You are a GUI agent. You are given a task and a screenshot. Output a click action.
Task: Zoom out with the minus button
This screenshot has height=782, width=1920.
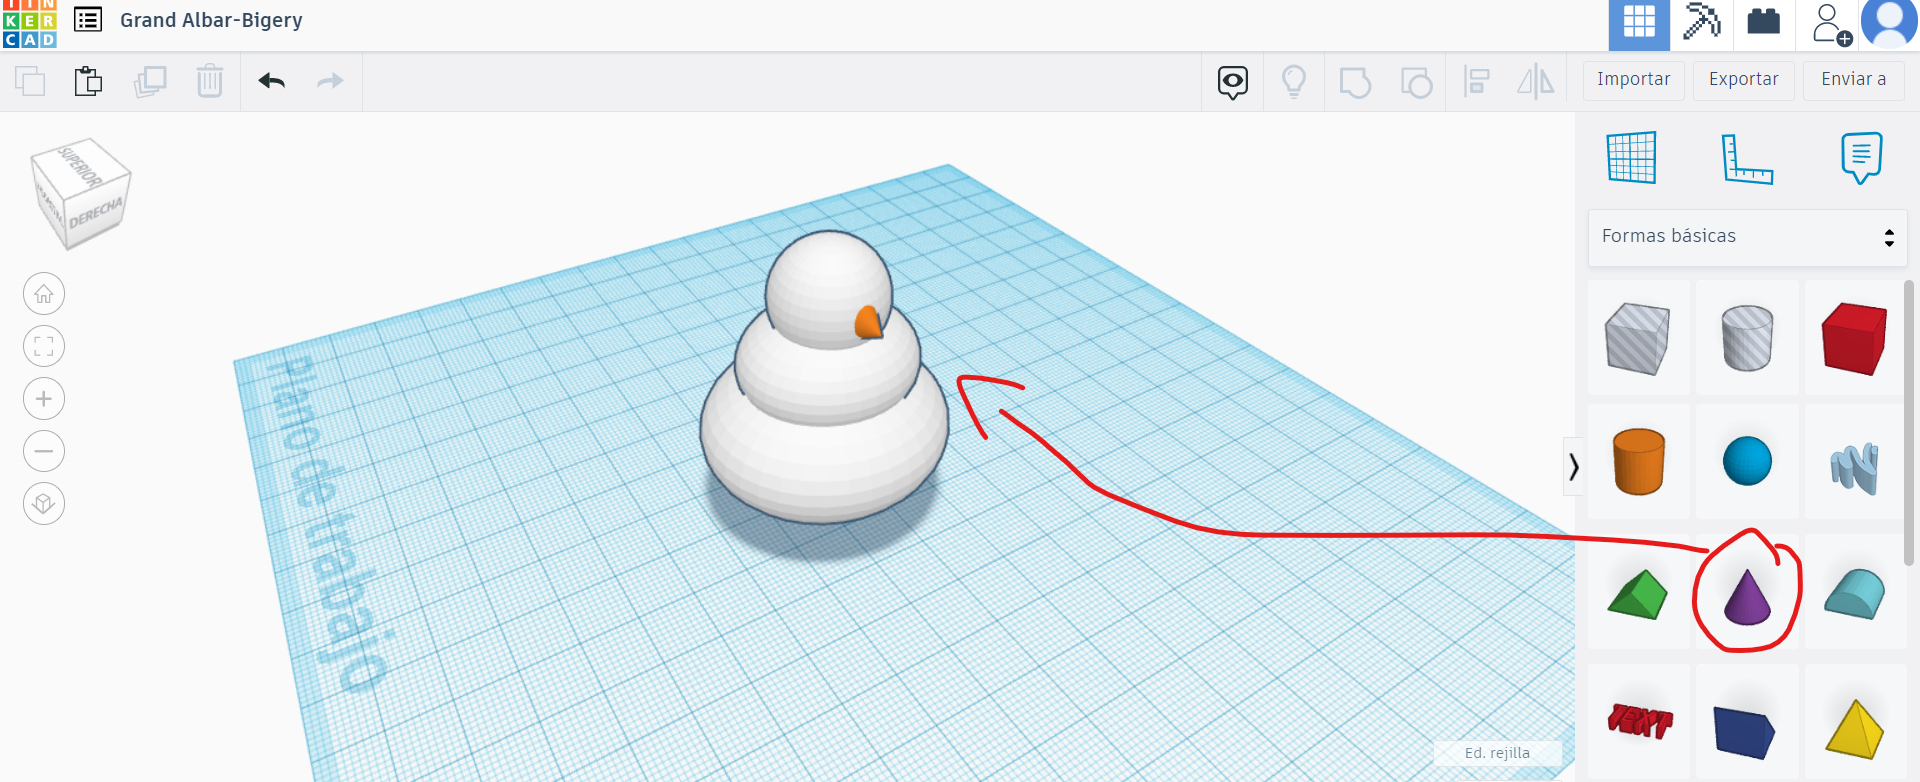tap(44, 451)
